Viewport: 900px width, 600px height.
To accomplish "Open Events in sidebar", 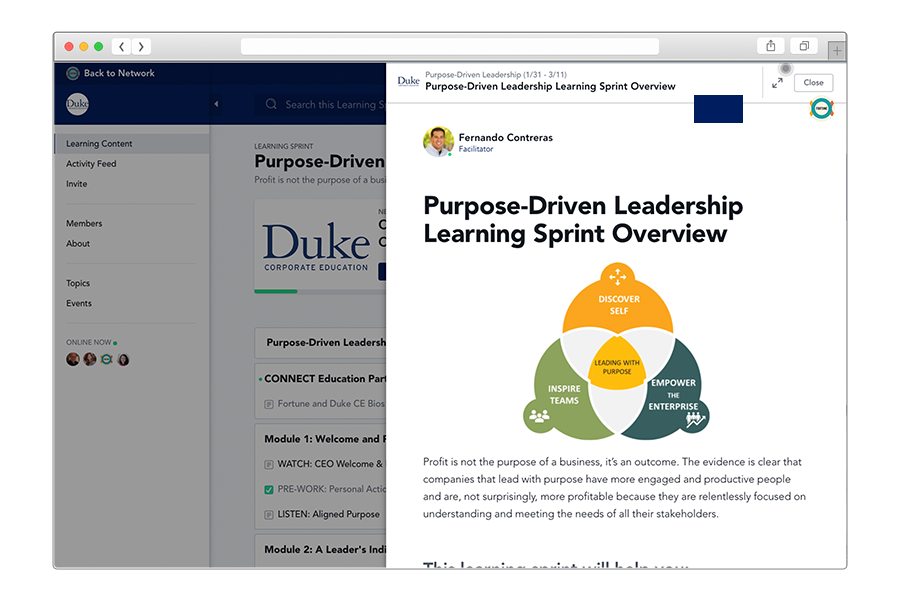I will pos(79,303).
